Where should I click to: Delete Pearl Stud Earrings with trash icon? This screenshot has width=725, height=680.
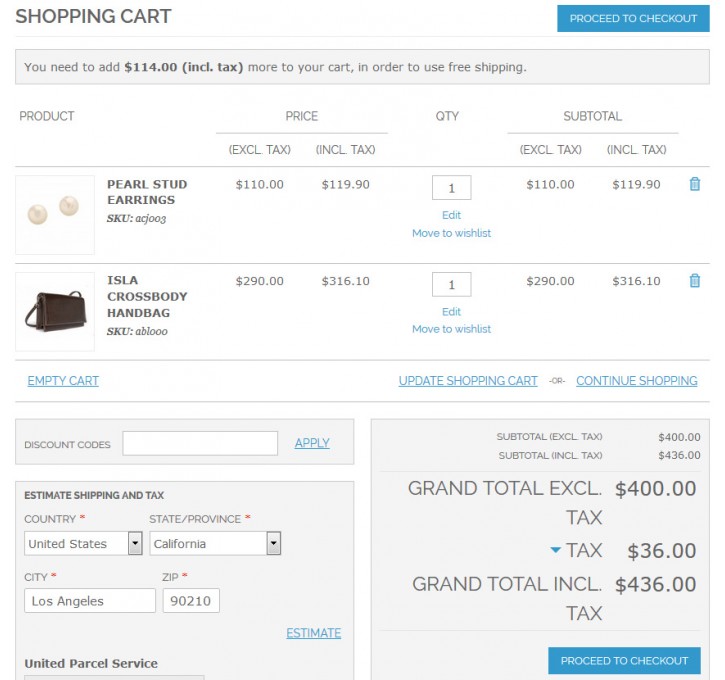pos(694,184)
